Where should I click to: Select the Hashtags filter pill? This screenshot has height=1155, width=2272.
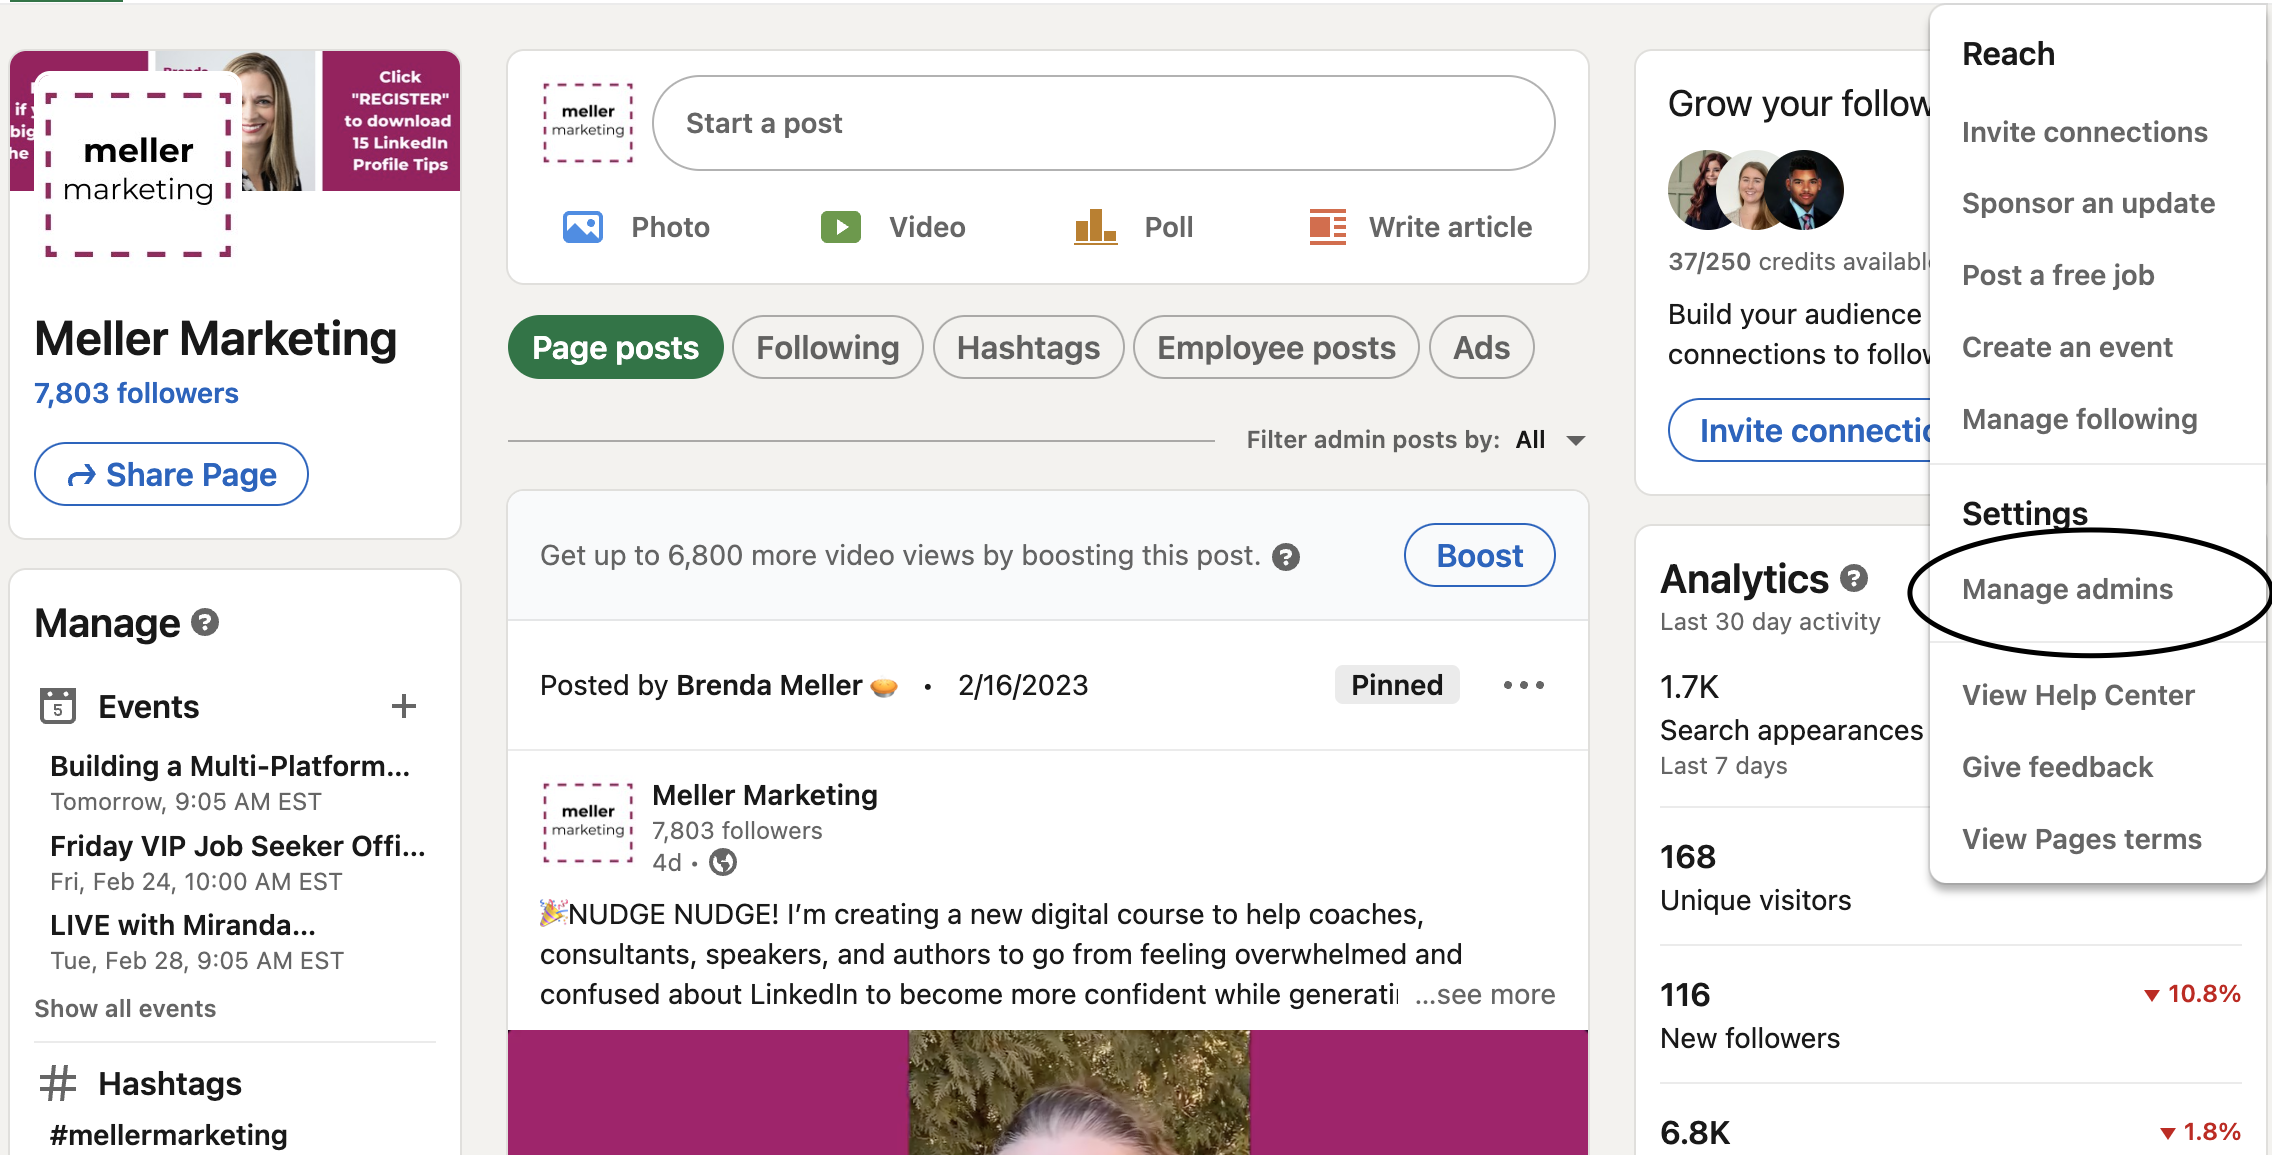point(1028,348)
